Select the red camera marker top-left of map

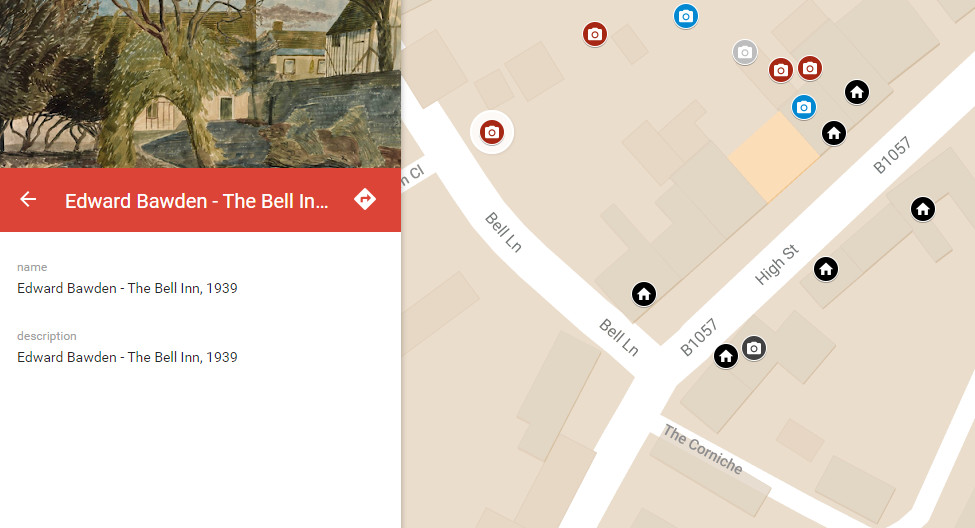coord(595,34)
